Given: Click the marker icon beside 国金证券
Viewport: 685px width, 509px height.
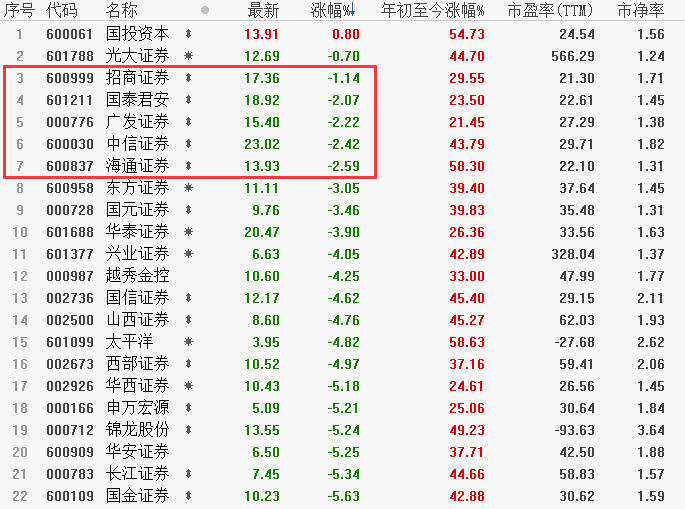Looking at the screenshot, I should click(x=188, y=496).
